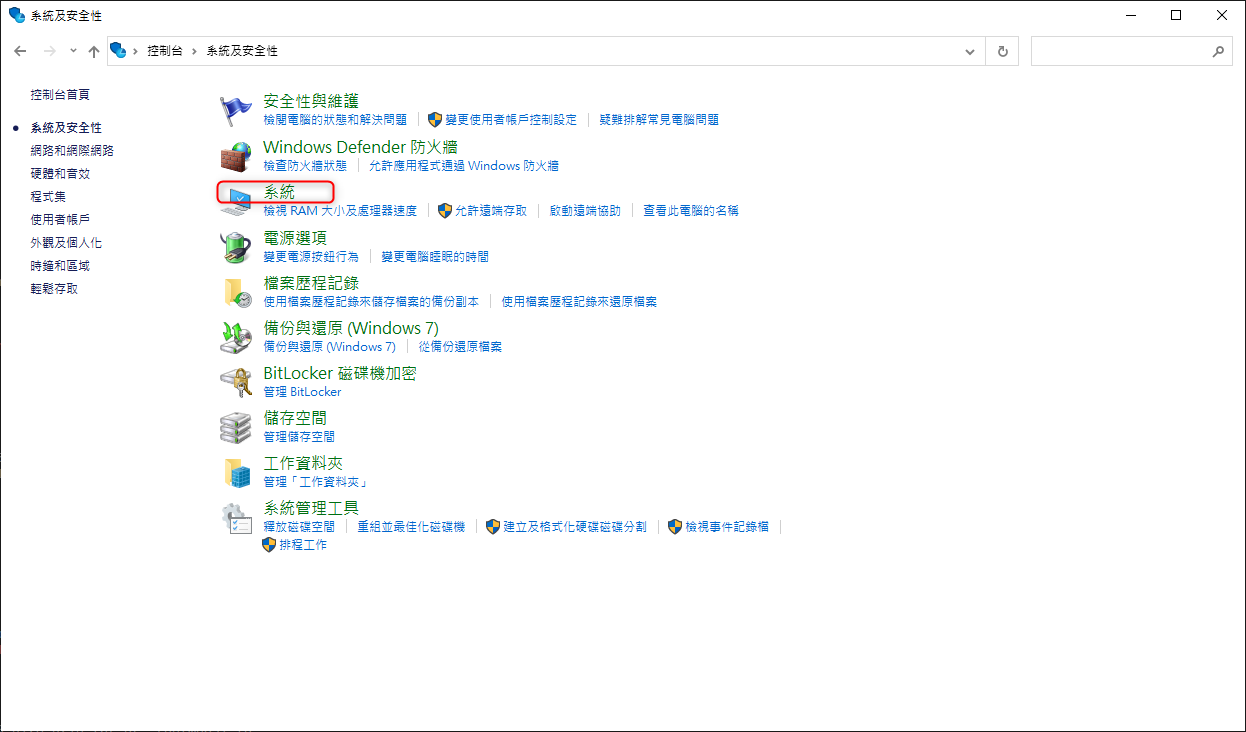Image resolution: width=1246 pixels, height=732 pixels.
Task: Click the Windows Defender 防火牆 brick wall icon
Action: [x=236, y=155]
